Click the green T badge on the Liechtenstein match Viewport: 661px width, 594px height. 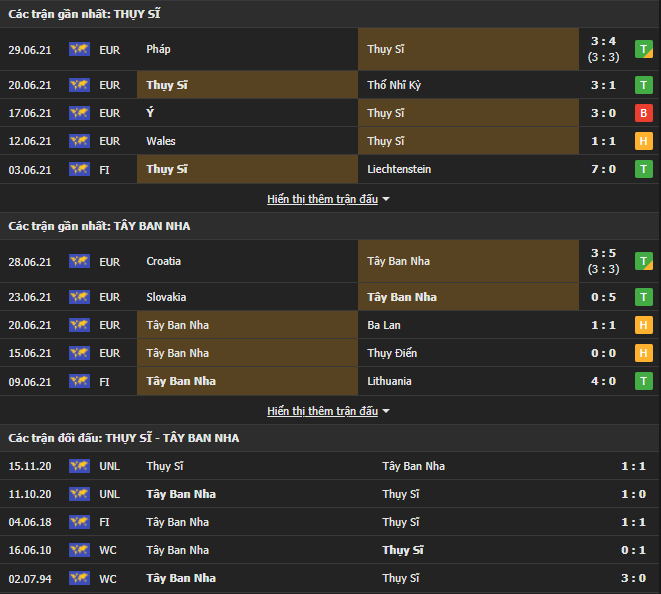pyautogui.click(x=644, y=169)
